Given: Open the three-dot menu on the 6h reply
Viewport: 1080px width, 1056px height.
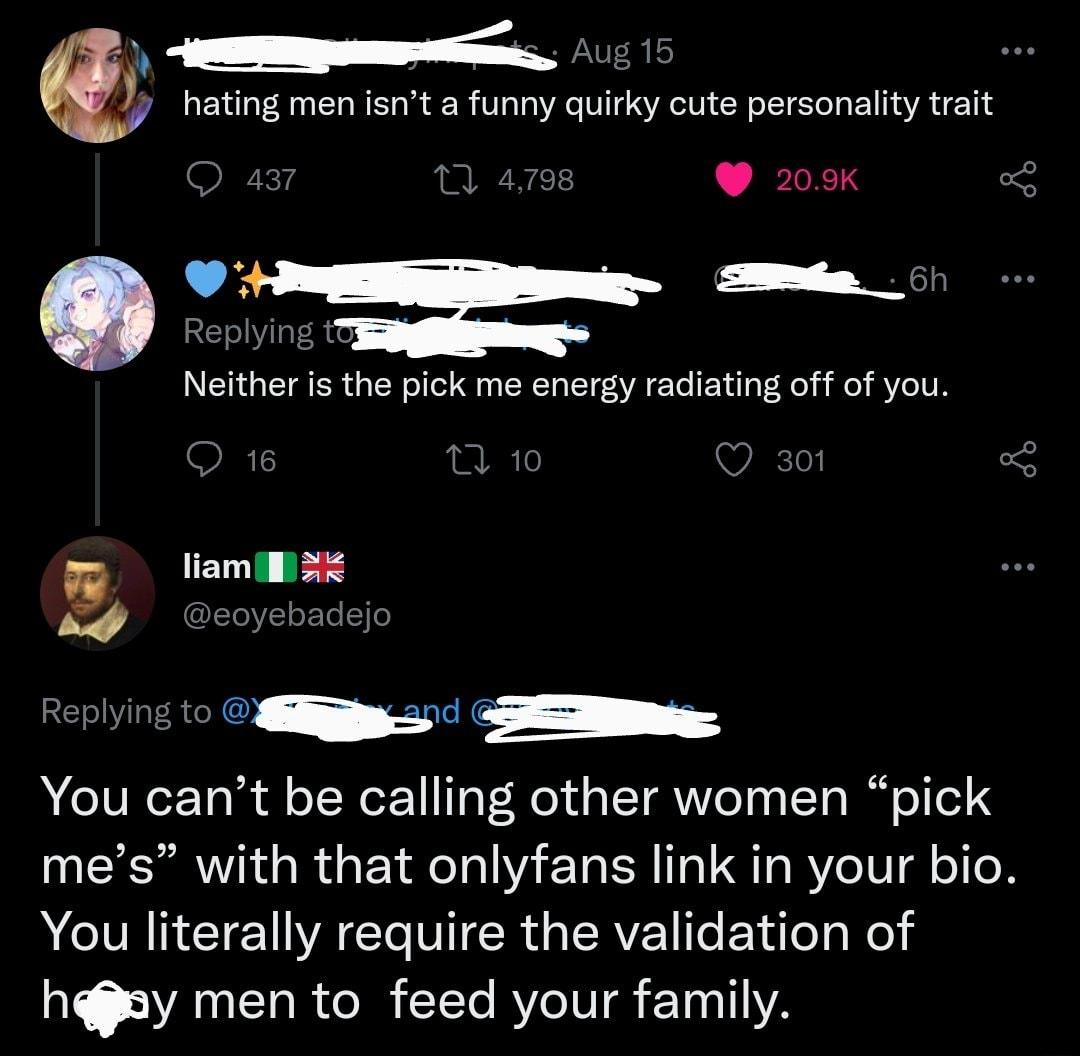Looking at the screenshot, I should point(1019,279).
